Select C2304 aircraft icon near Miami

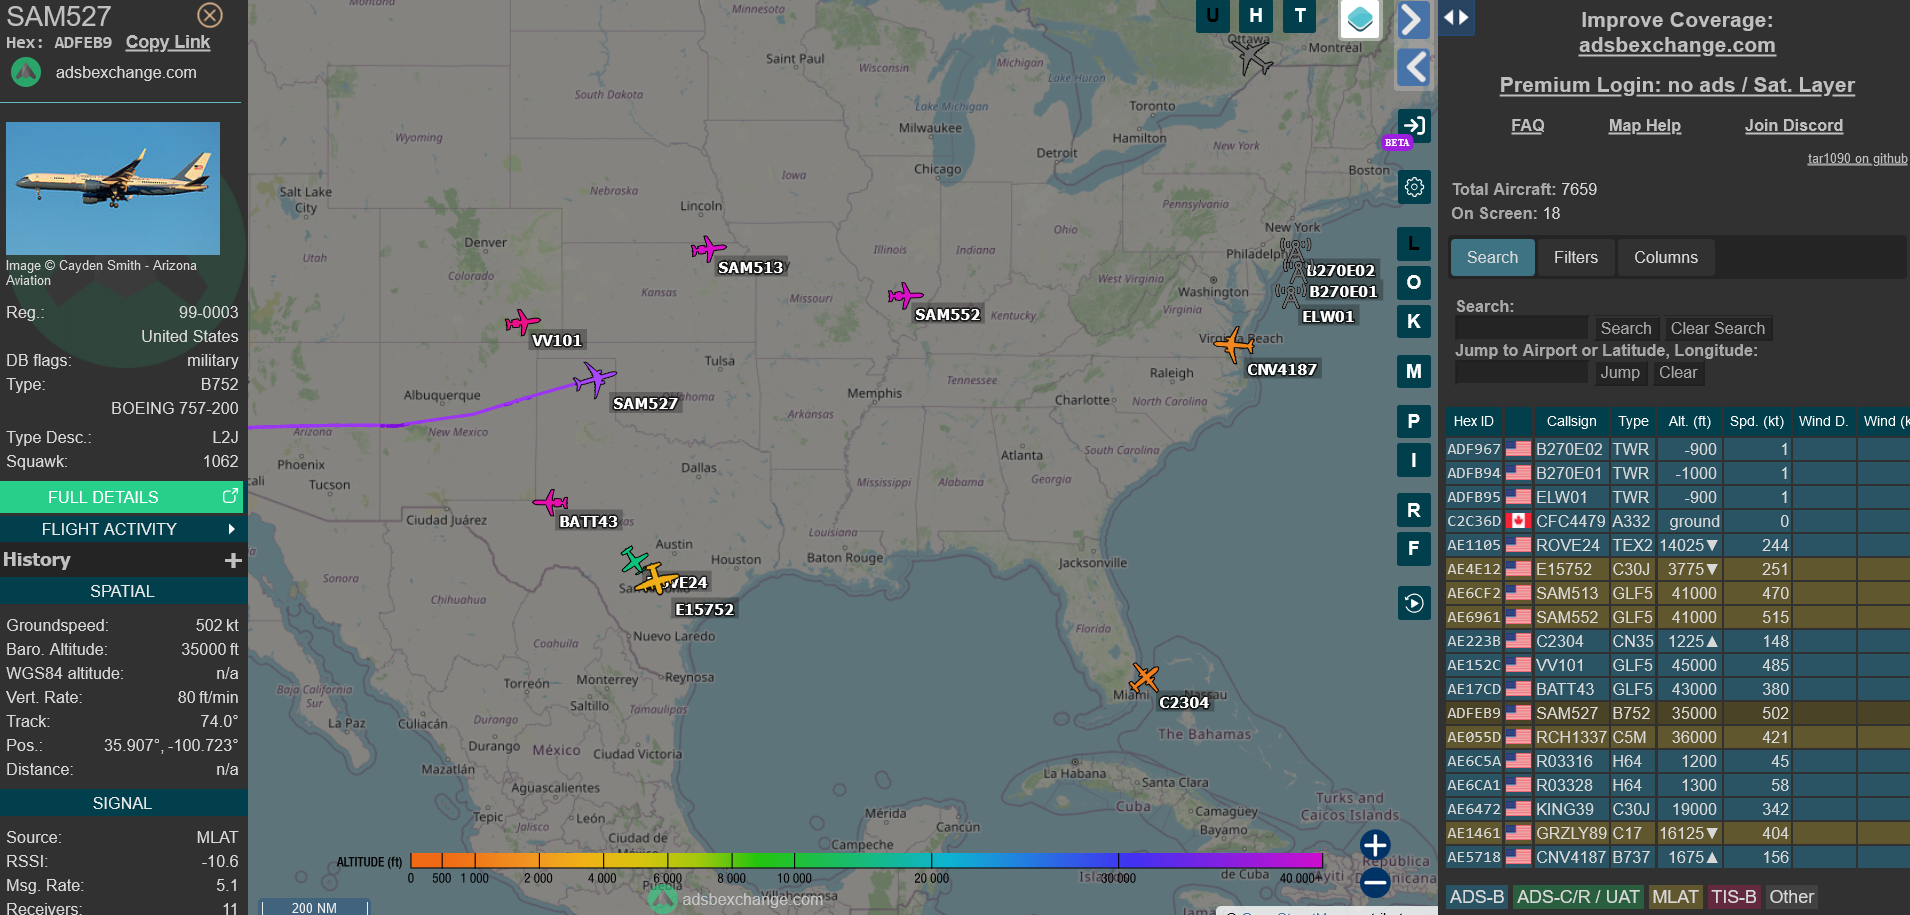point(1144,678)
